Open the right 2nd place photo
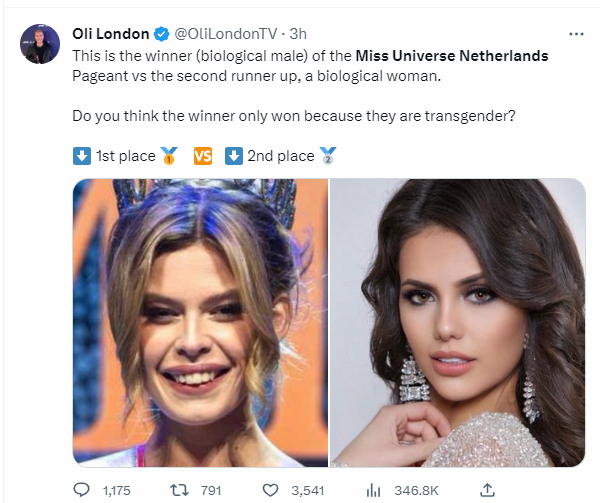Screen dimensions: 600x503 [x=457, y=322]
